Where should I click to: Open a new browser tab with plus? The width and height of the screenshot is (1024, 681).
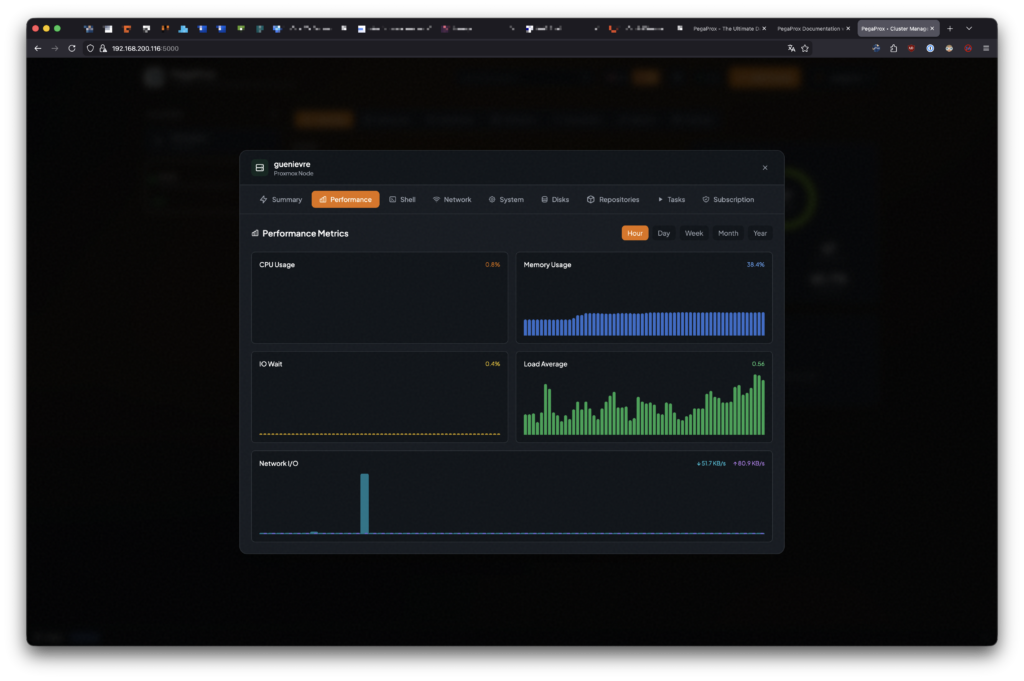click(x=950, y=28)
